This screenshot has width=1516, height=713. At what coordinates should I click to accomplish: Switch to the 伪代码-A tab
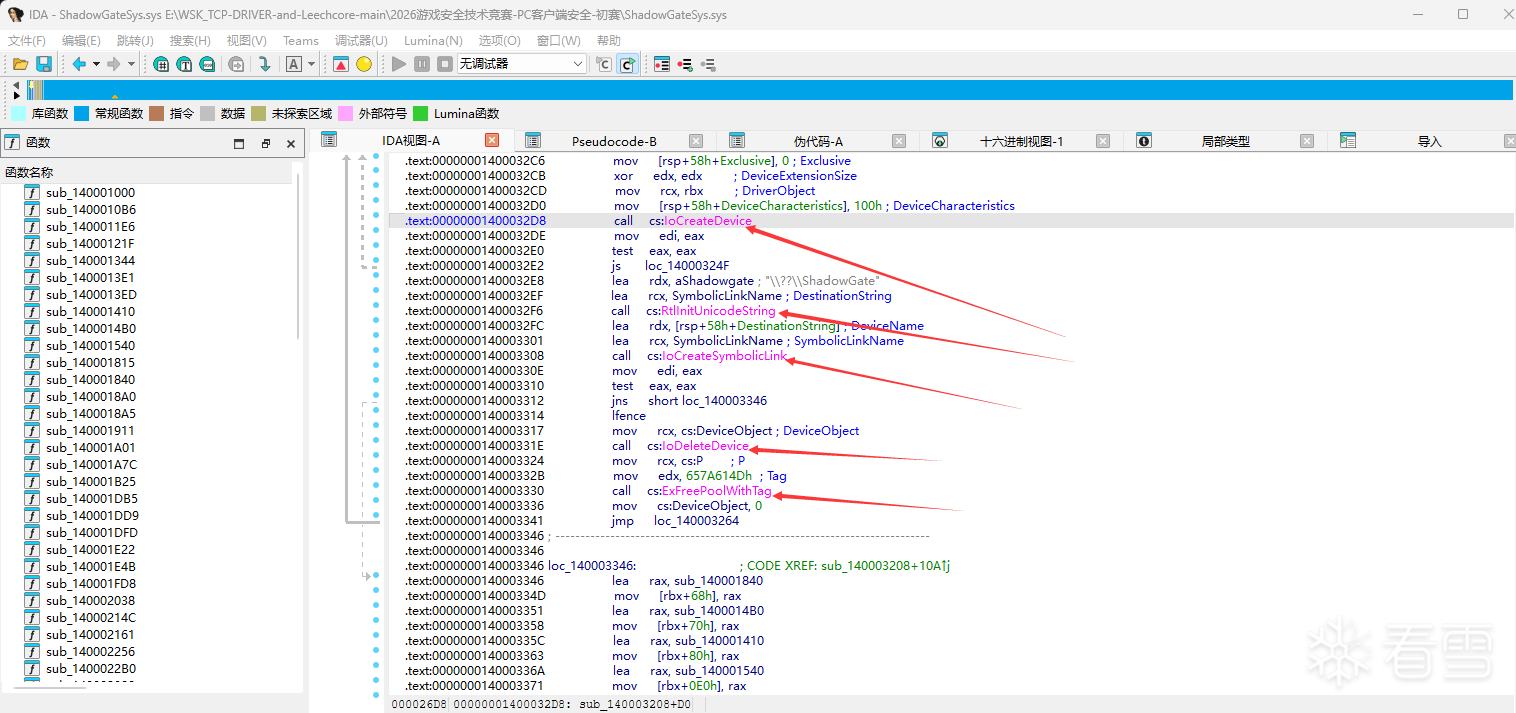[x=818, y=141]
